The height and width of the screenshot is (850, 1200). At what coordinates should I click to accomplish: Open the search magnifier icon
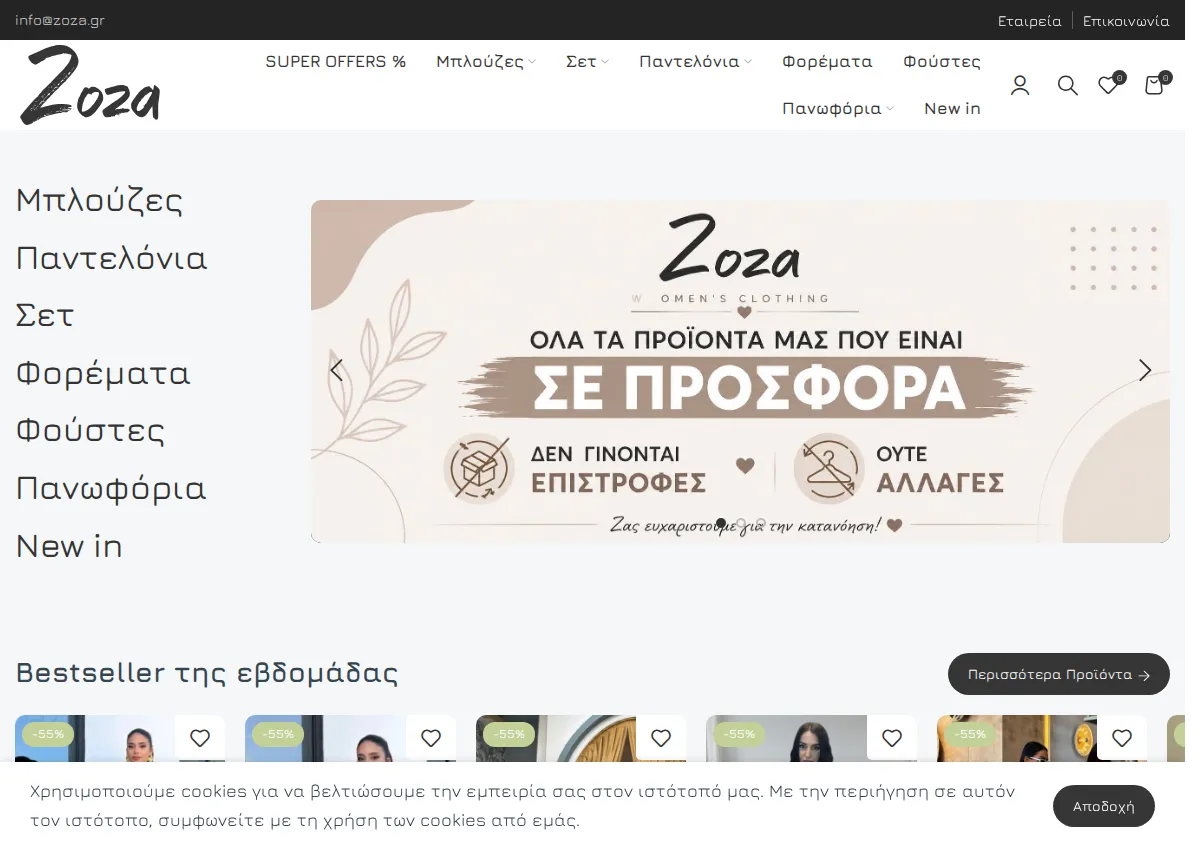pos(1068,85)
